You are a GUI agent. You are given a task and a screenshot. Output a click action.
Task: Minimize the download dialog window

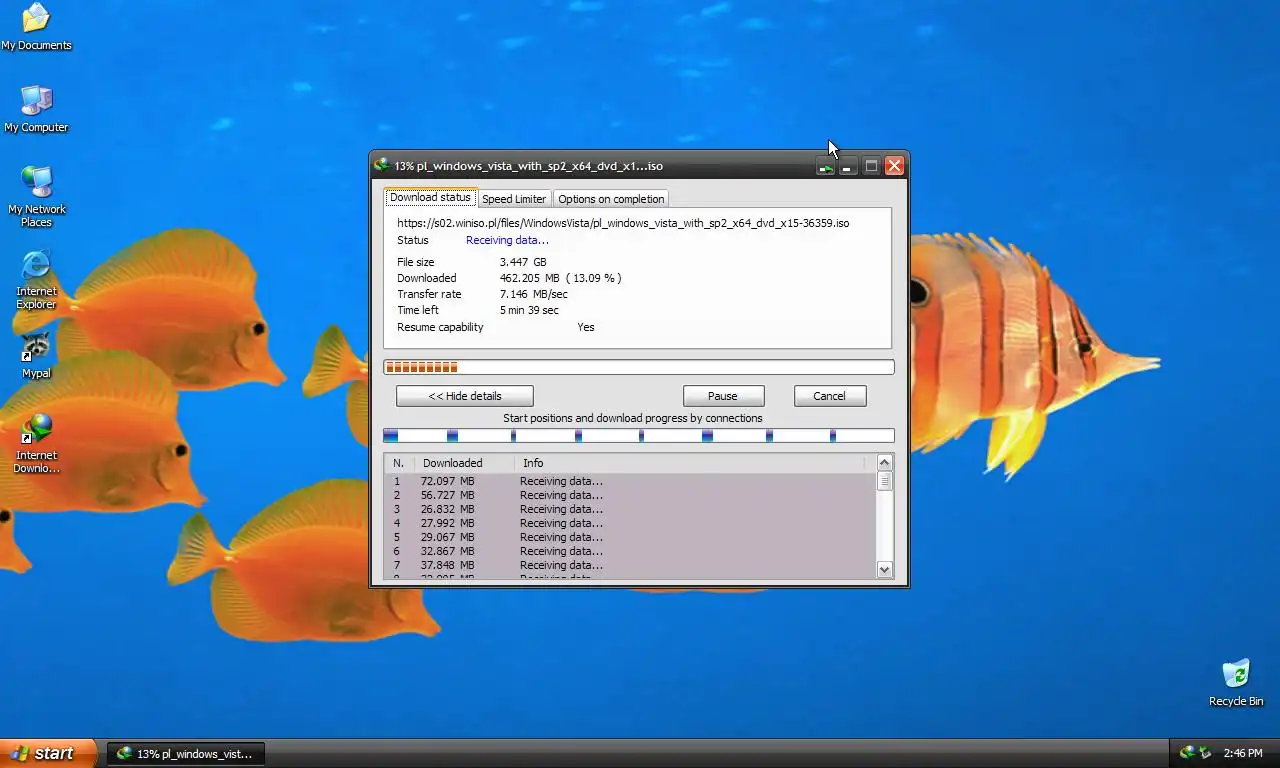pyautogui.click(x=848, y=166)
